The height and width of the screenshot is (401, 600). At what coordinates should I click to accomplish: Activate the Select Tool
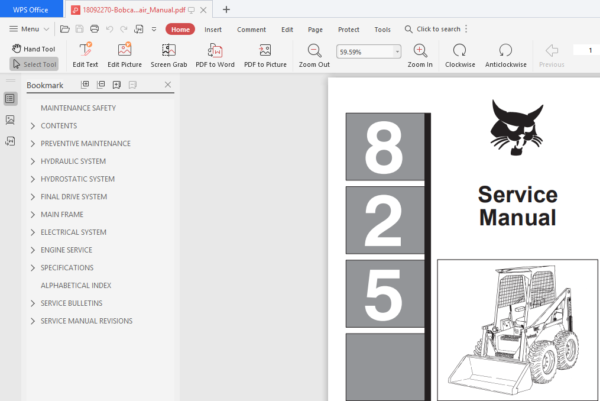click(x=34, y=64)
